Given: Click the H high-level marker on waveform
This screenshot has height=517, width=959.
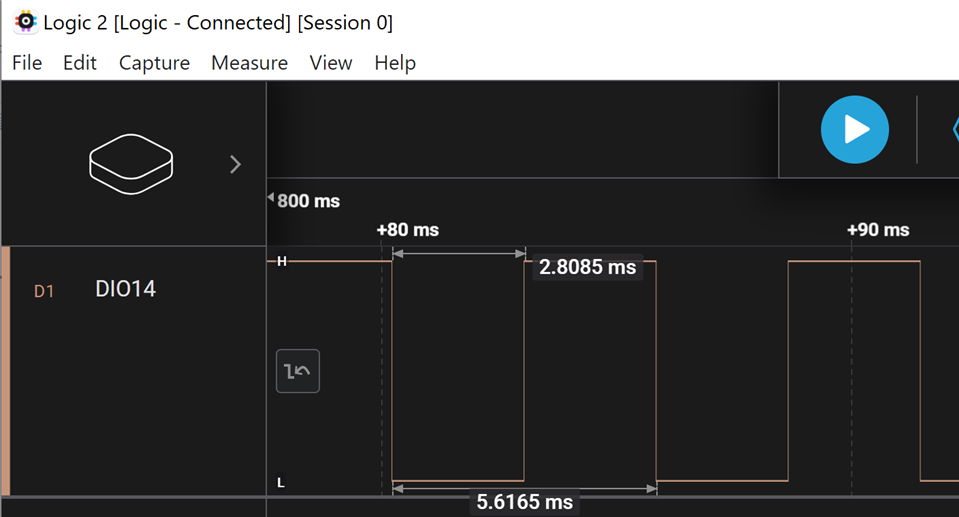Looking at the screenshot, I should point(281,261).
